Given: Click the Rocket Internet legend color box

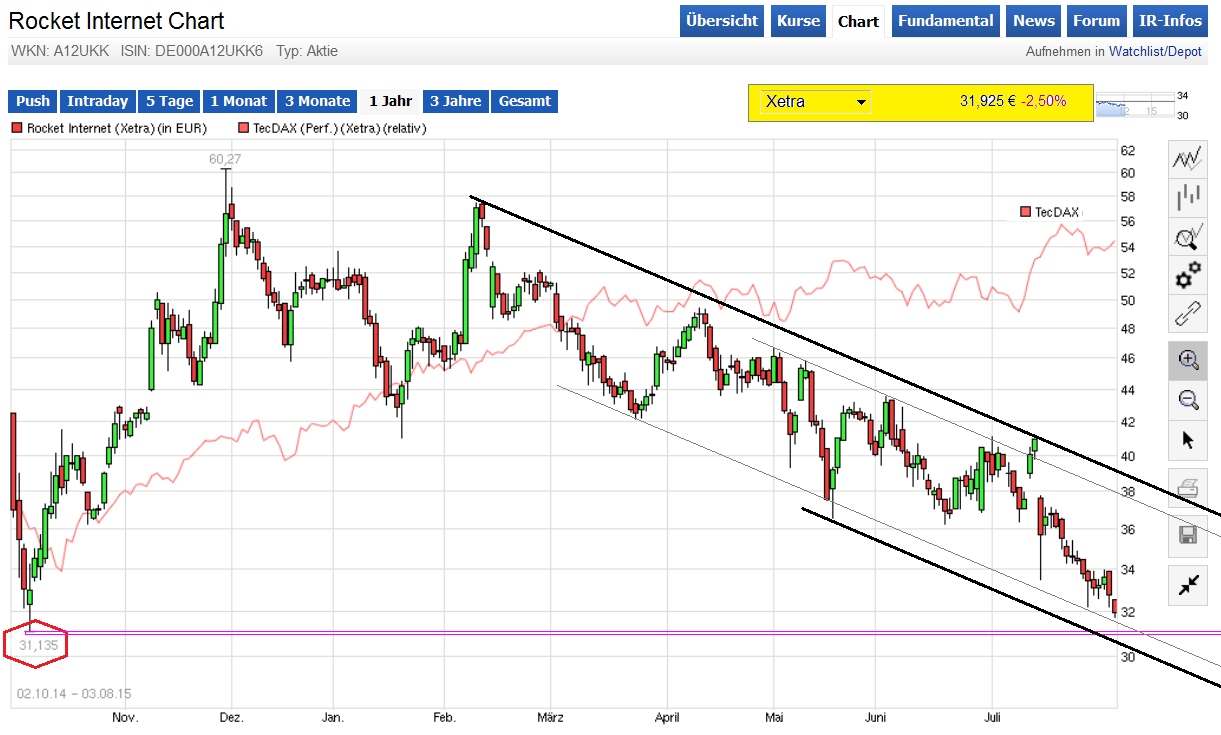Looking at the screenshot, I should coord(17,128).
